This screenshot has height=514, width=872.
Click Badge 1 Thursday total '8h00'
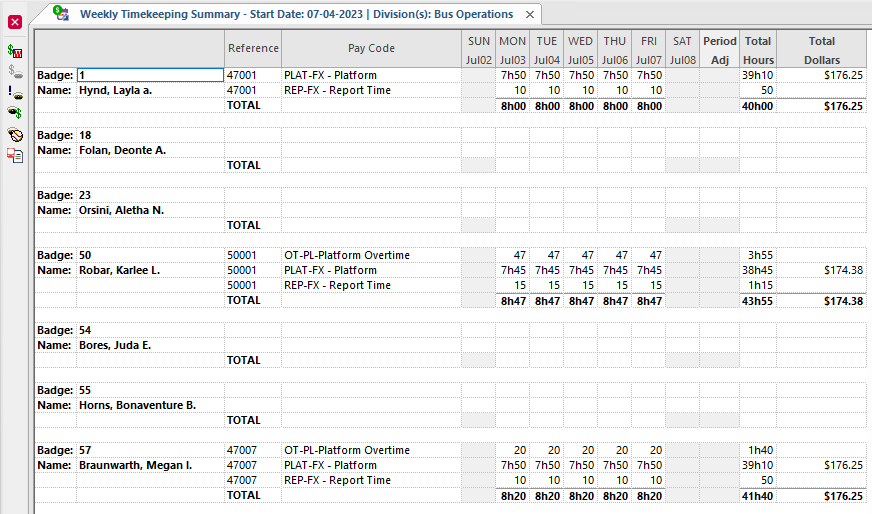coord(616,106)
